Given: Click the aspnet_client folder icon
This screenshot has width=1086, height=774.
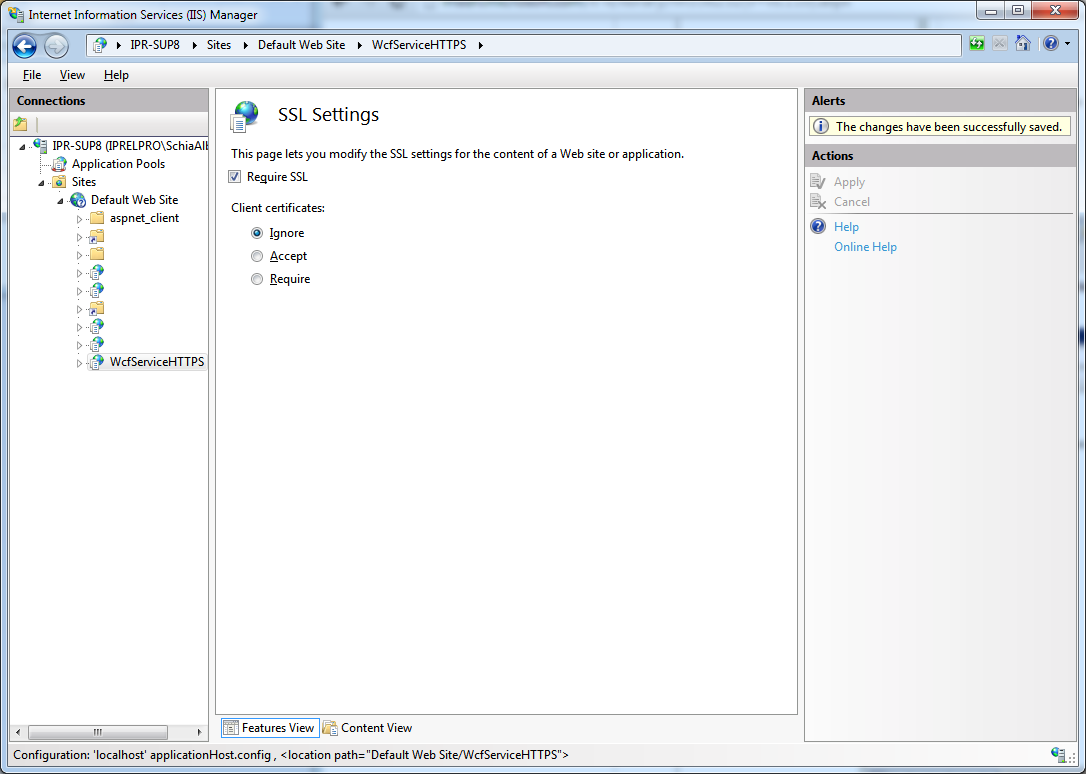Looking at the screenshot, I should (97, 218).
